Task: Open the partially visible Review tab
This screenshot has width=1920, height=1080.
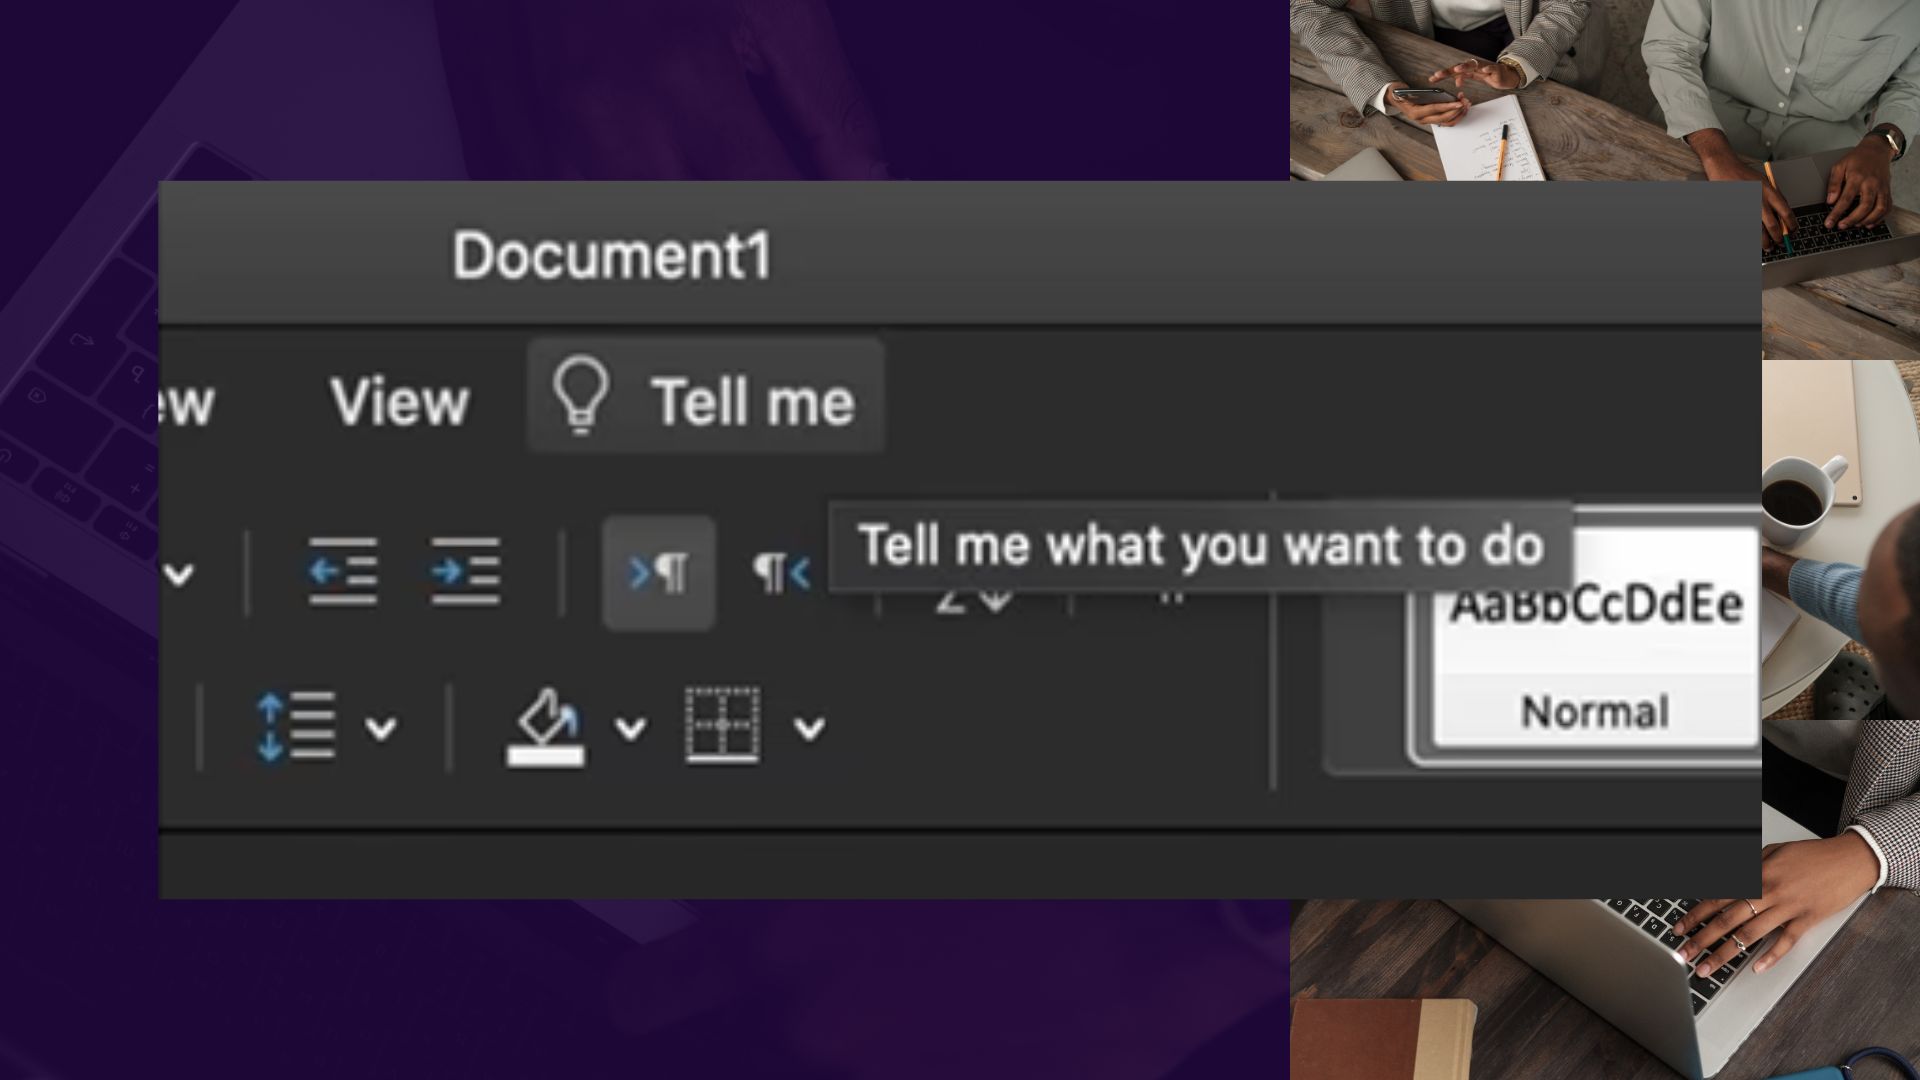Action: [x=186, y=402]
